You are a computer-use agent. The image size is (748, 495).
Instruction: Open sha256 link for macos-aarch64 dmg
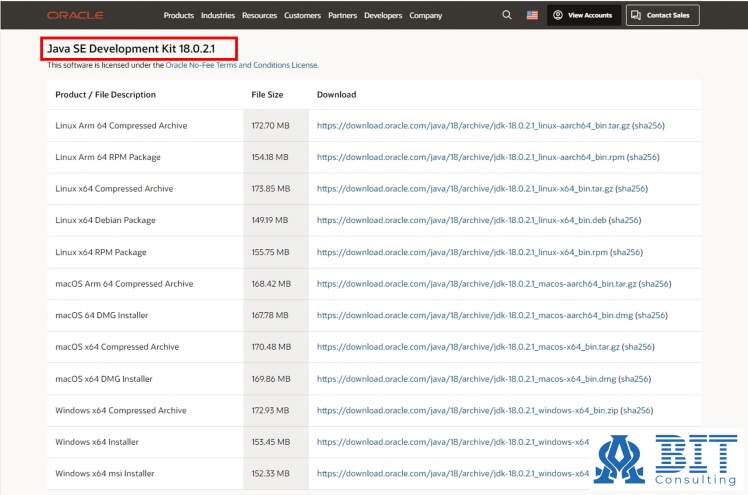[652, 315]
